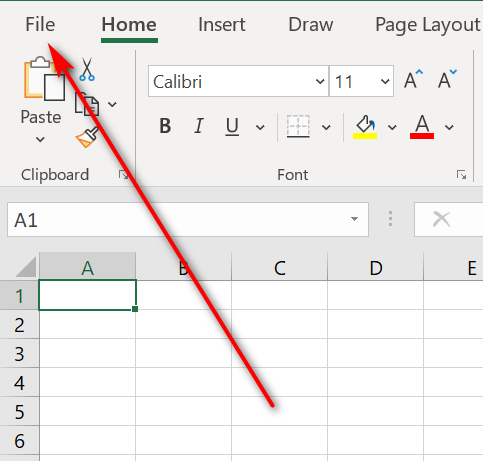Select the Format Painter brush

click(x=87, y=137)
